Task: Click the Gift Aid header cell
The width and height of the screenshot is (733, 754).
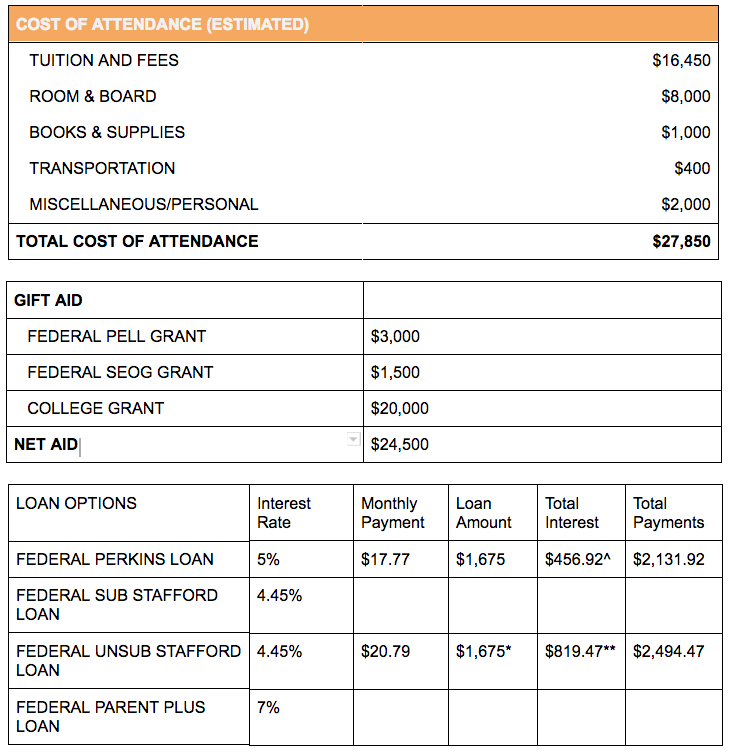Action: [49, 300]
